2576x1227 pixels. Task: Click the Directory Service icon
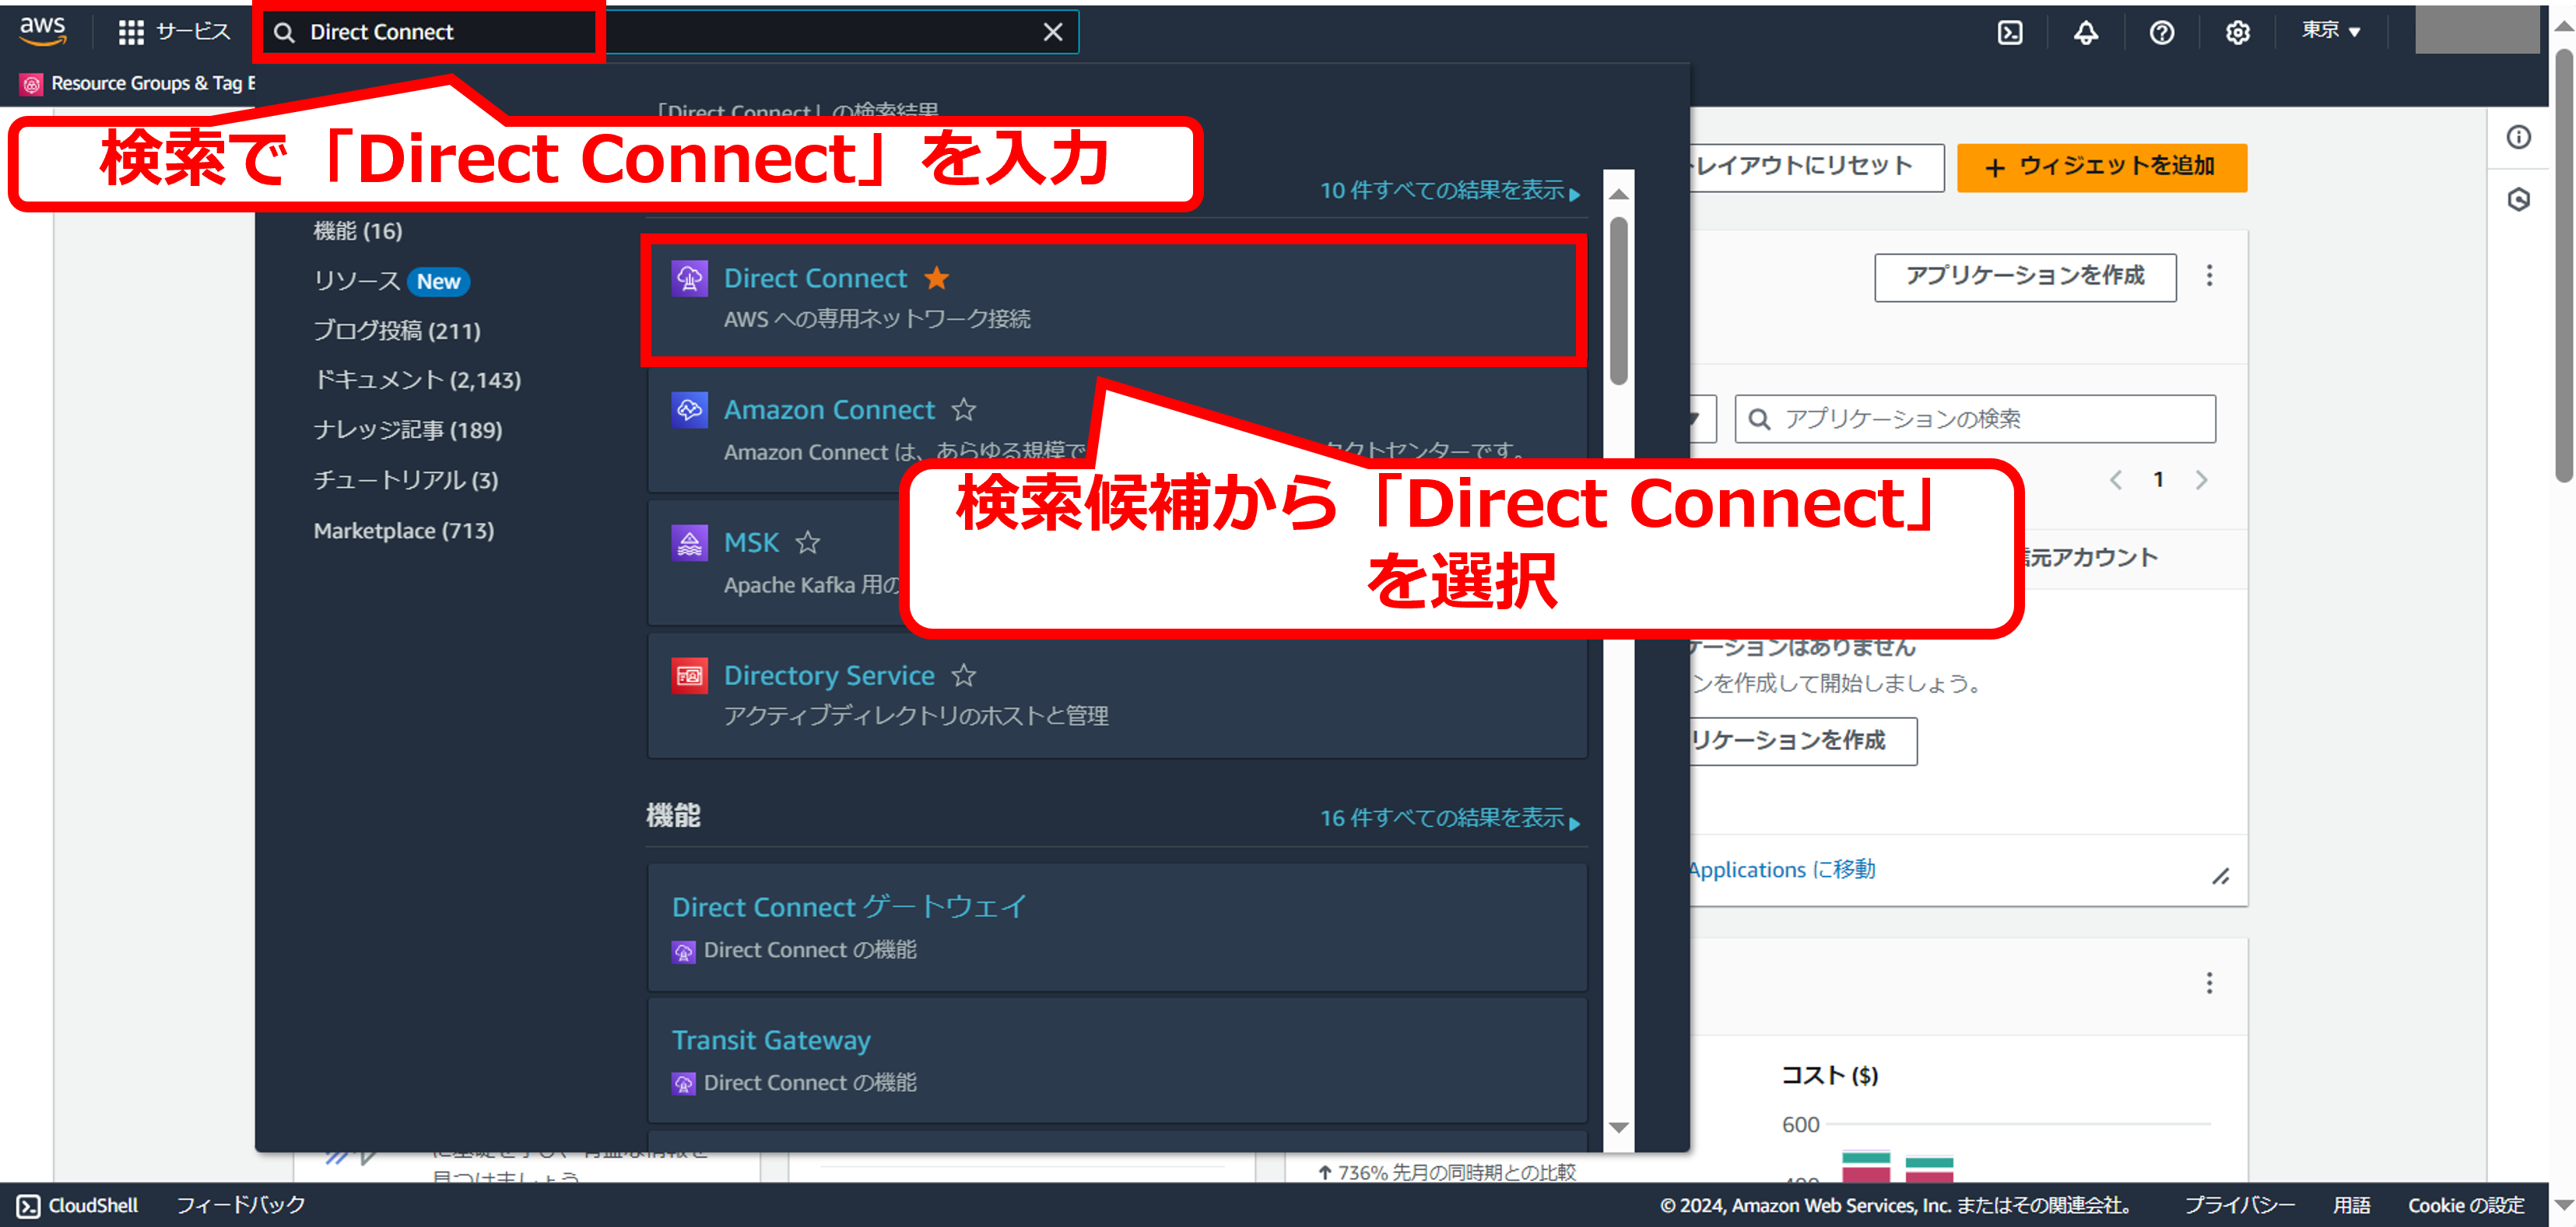click(x=689, y=676)
